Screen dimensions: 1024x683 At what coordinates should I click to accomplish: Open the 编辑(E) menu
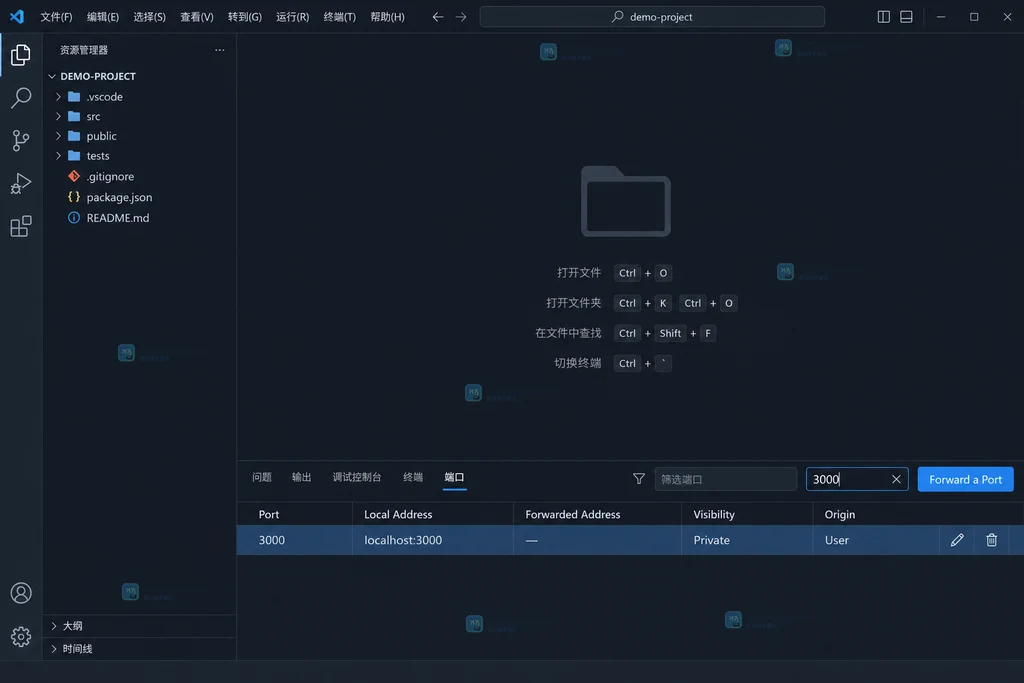pos(103,17)
